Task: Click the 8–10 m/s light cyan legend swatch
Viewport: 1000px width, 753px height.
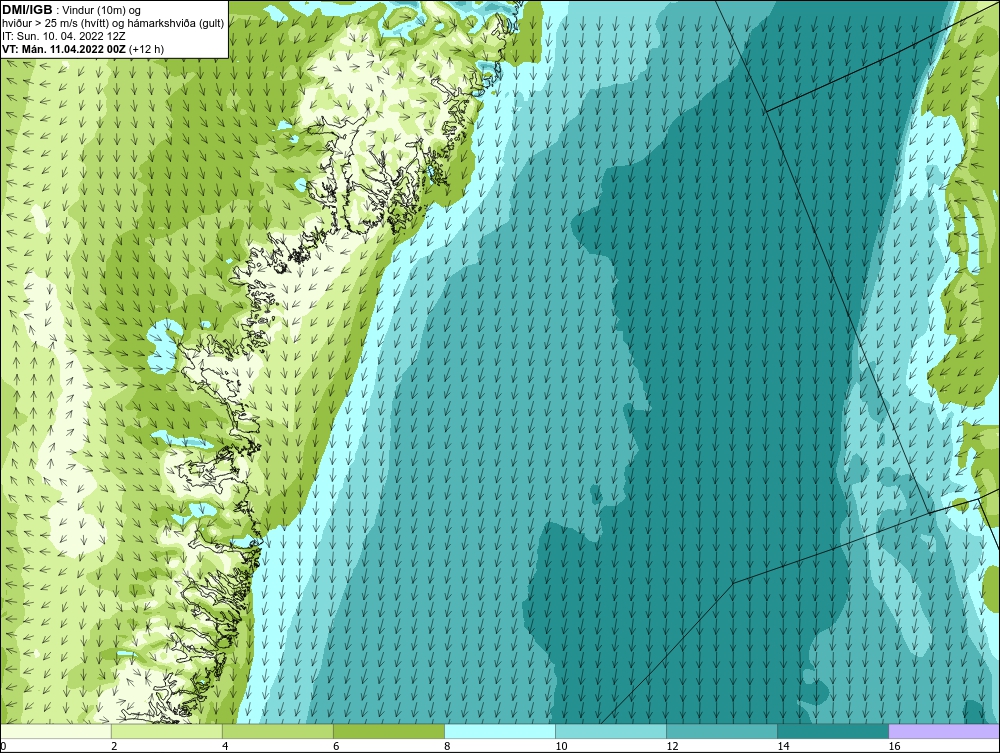Action: 499,731
